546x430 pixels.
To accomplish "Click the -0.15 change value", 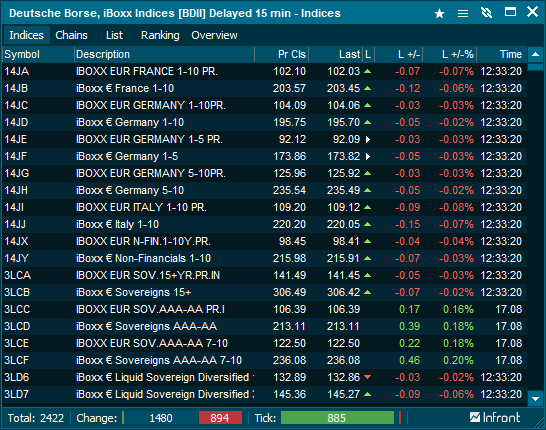I will [407, 225].
